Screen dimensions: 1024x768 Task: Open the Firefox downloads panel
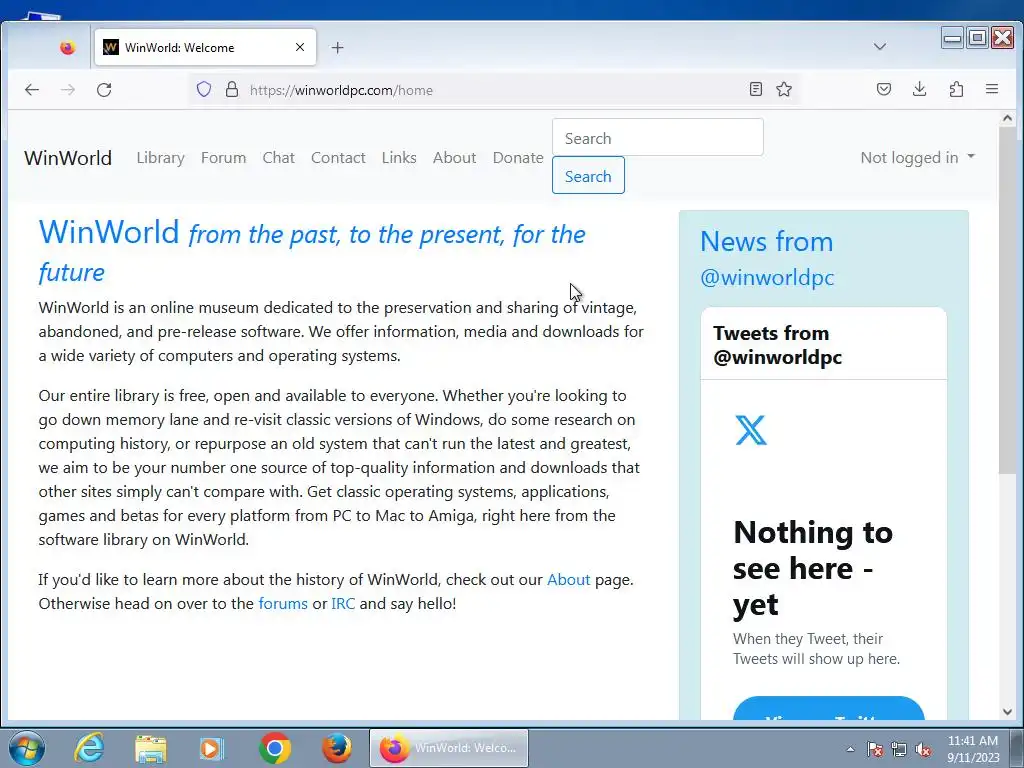coord(920,89)
